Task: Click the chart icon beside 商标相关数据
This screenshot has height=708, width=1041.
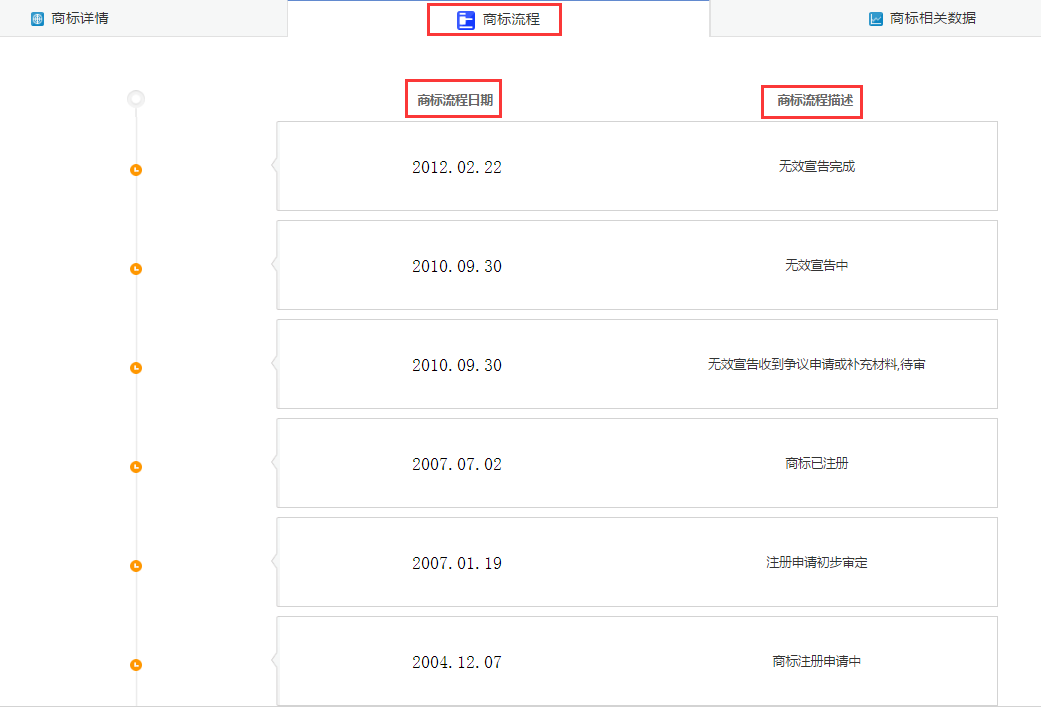Action: [876, 19]
